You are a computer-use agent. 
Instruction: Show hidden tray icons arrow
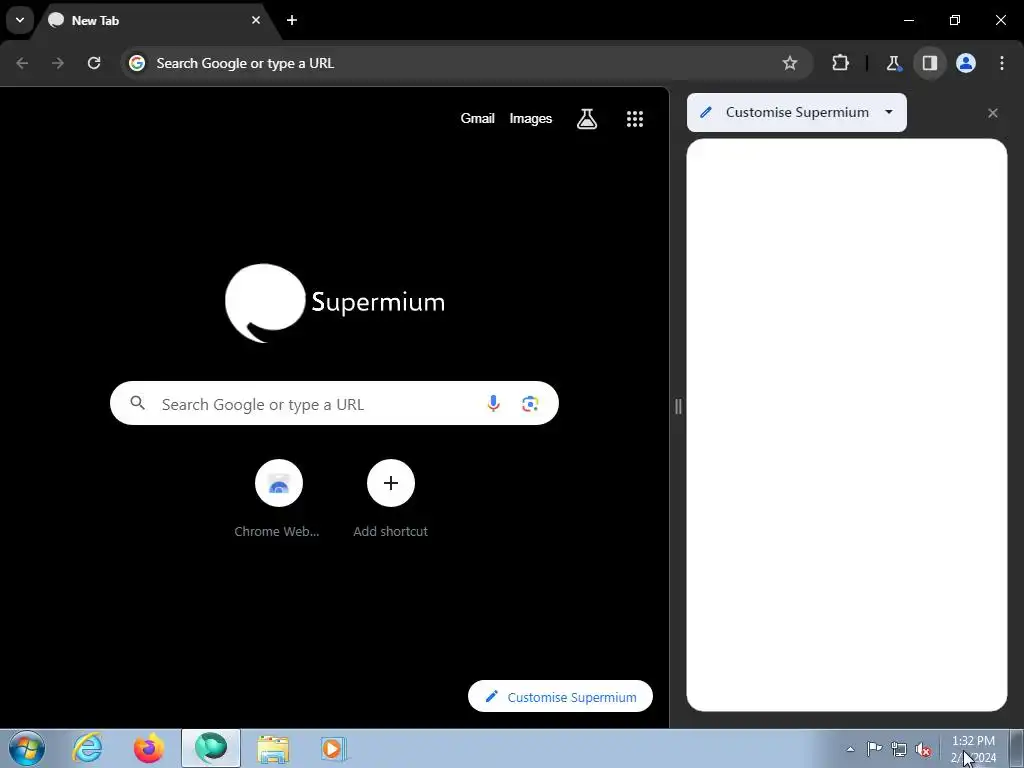[850, 749]
